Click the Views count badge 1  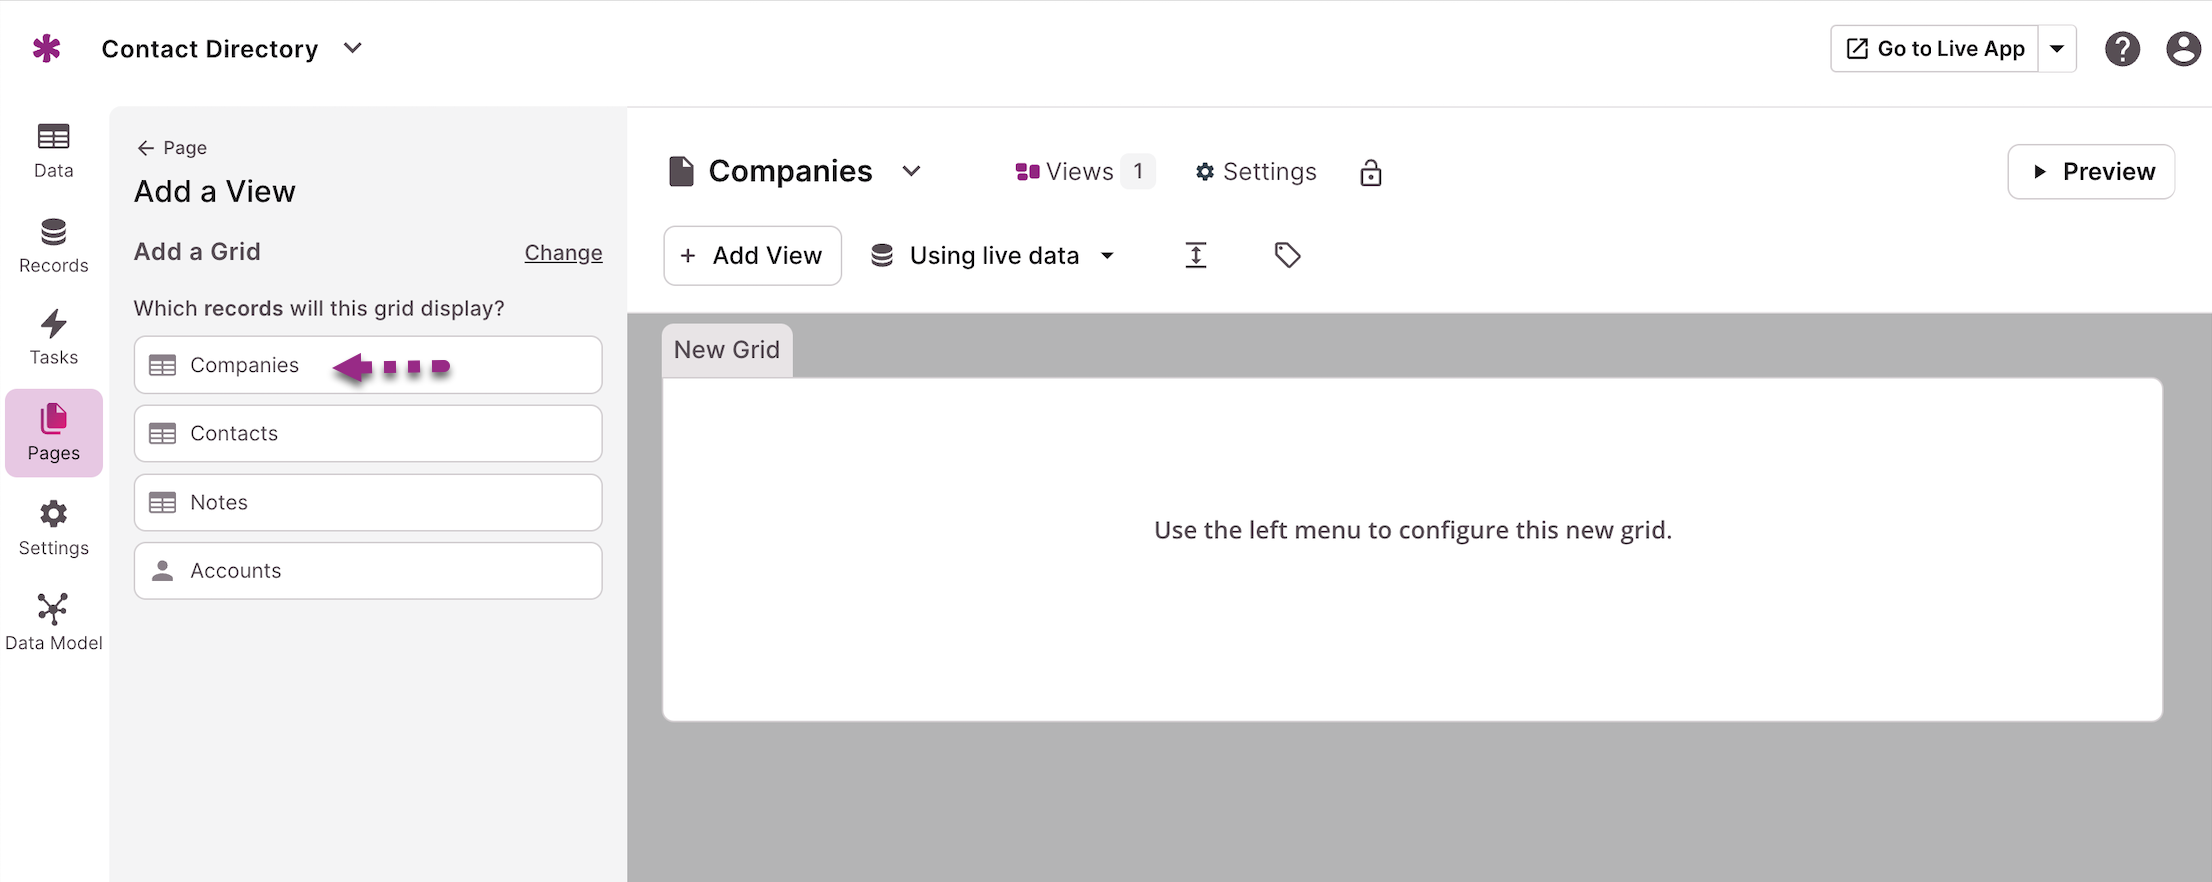1138,172
